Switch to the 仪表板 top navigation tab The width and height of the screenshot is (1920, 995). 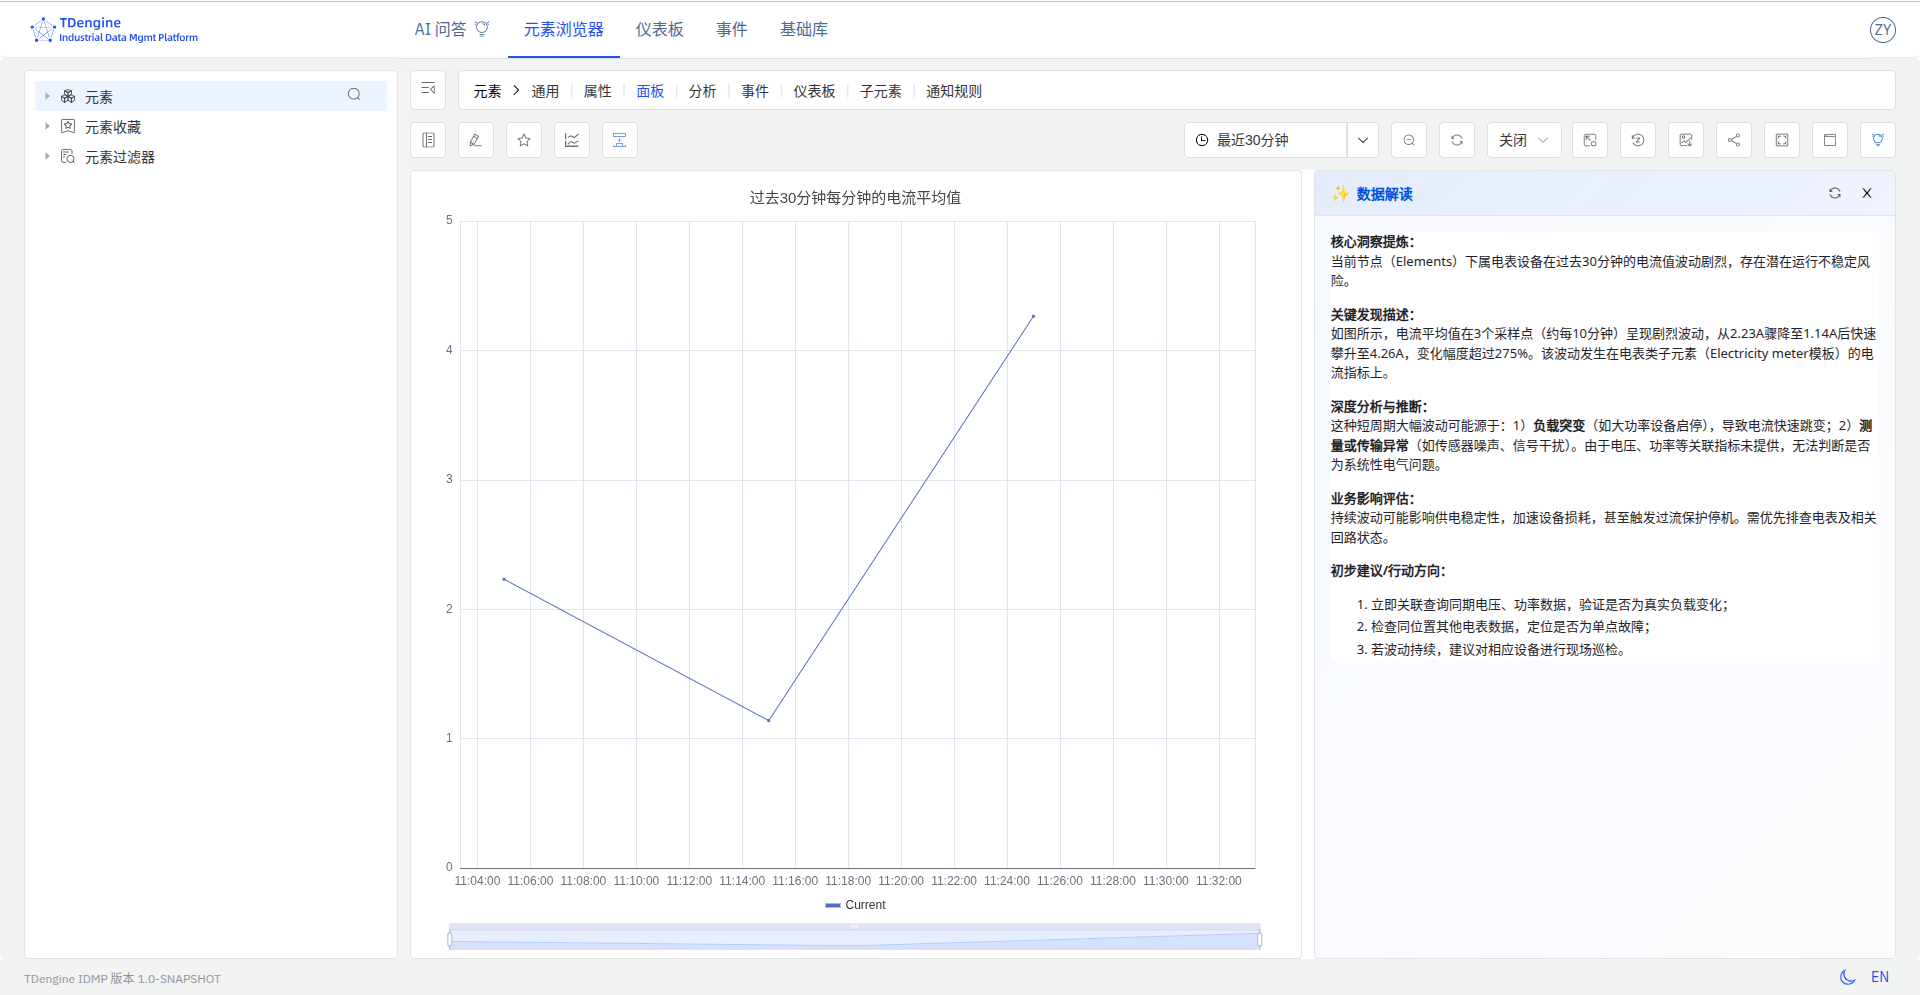pos(660,30)
